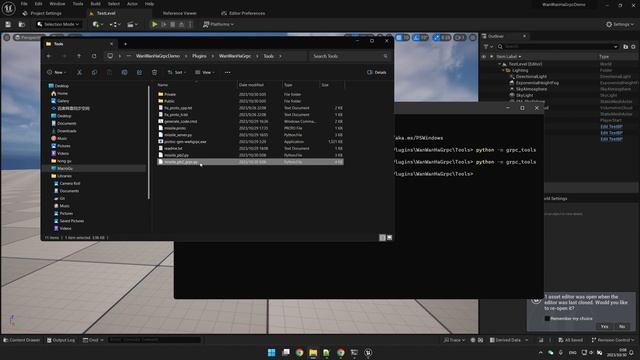This screenshot has height=360, width=640.
Task: Select DirectionalLight in the Outliner
Action: pyautogui.click(x=531, y=76)
